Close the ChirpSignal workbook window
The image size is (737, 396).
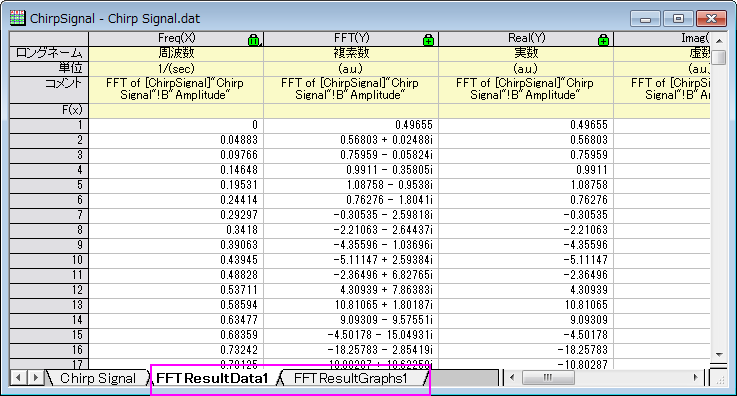711,19
